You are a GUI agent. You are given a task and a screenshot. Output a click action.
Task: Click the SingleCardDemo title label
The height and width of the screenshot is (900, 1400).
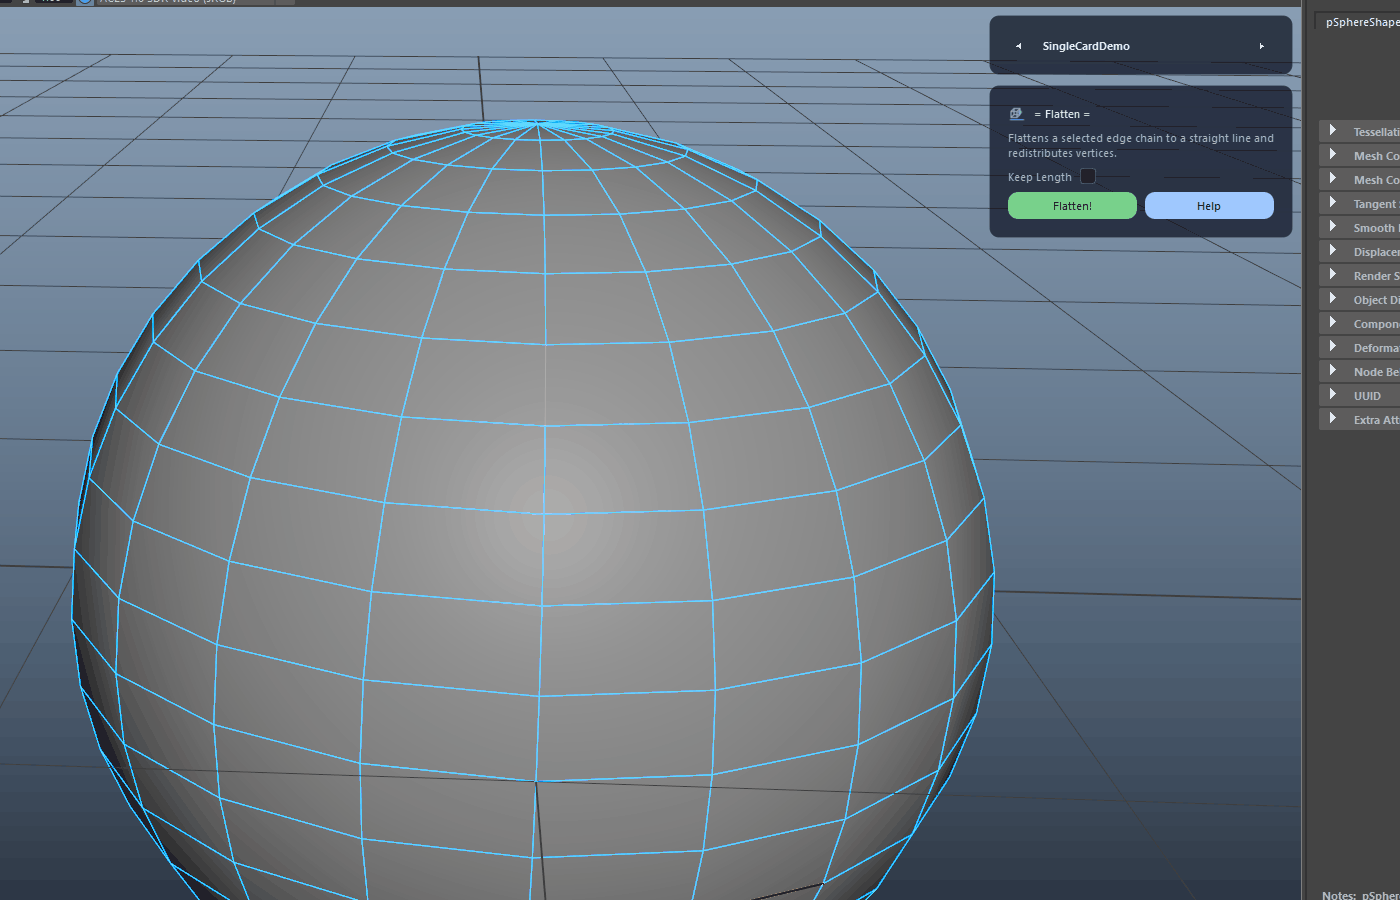1086,46
